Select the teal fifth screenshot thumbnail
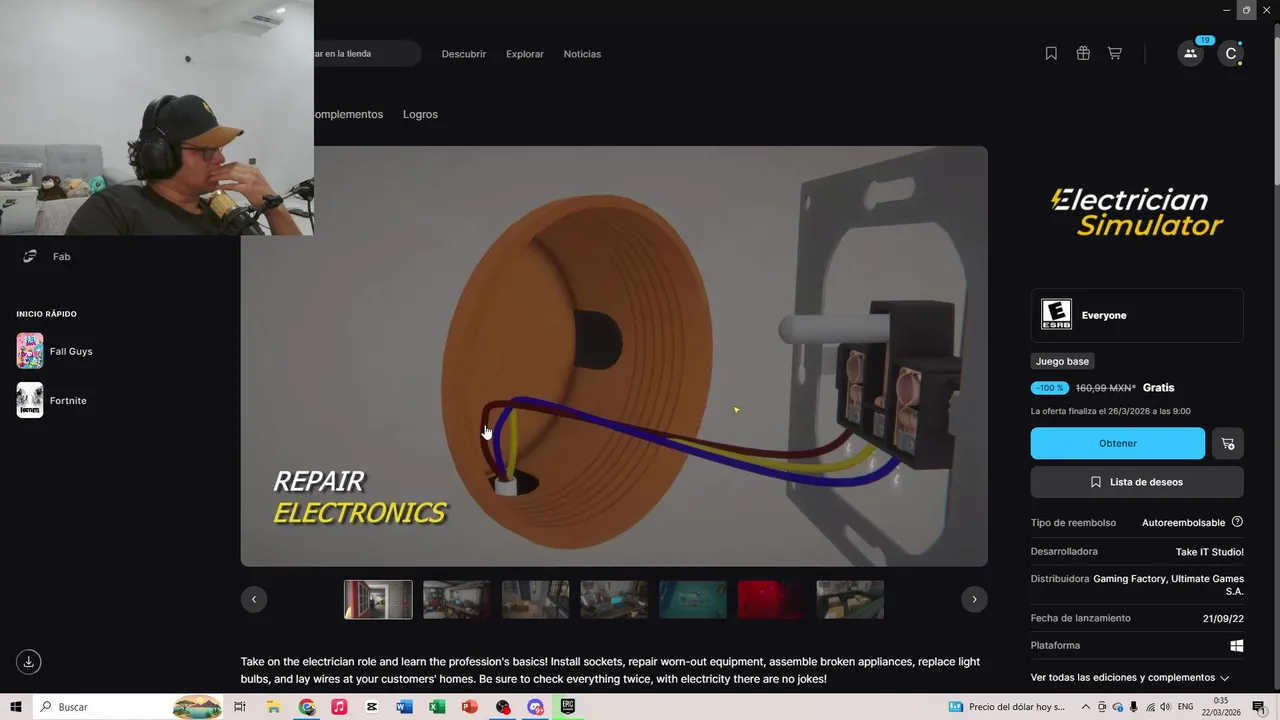 693,599
